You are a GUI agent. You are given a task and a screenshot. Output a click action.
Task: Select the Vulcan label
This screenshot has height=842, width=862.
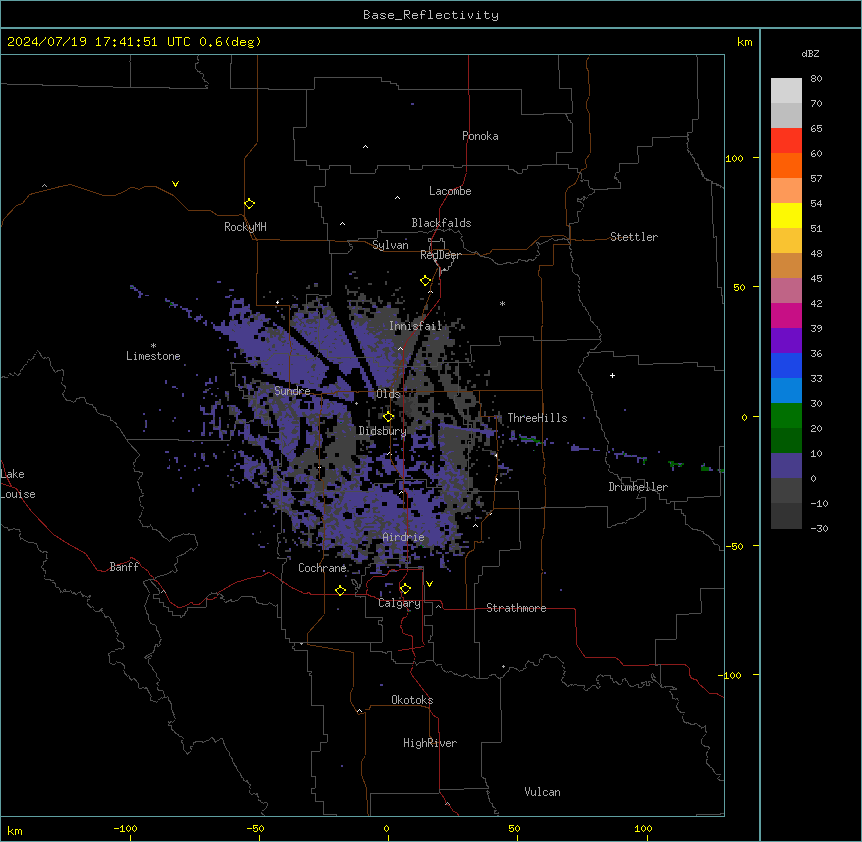pyautogui.click(x=543, y=792)
